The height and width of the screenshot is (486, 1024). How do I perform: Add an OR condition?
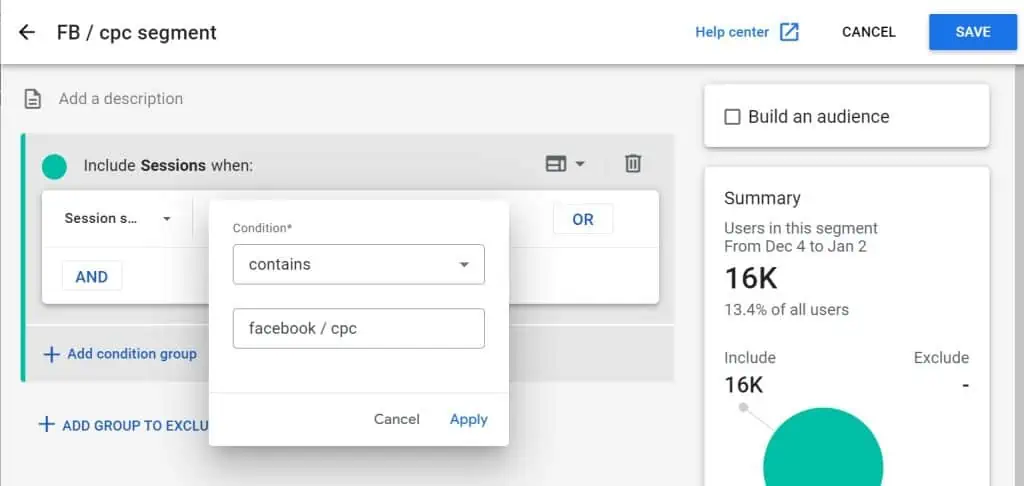583,219
